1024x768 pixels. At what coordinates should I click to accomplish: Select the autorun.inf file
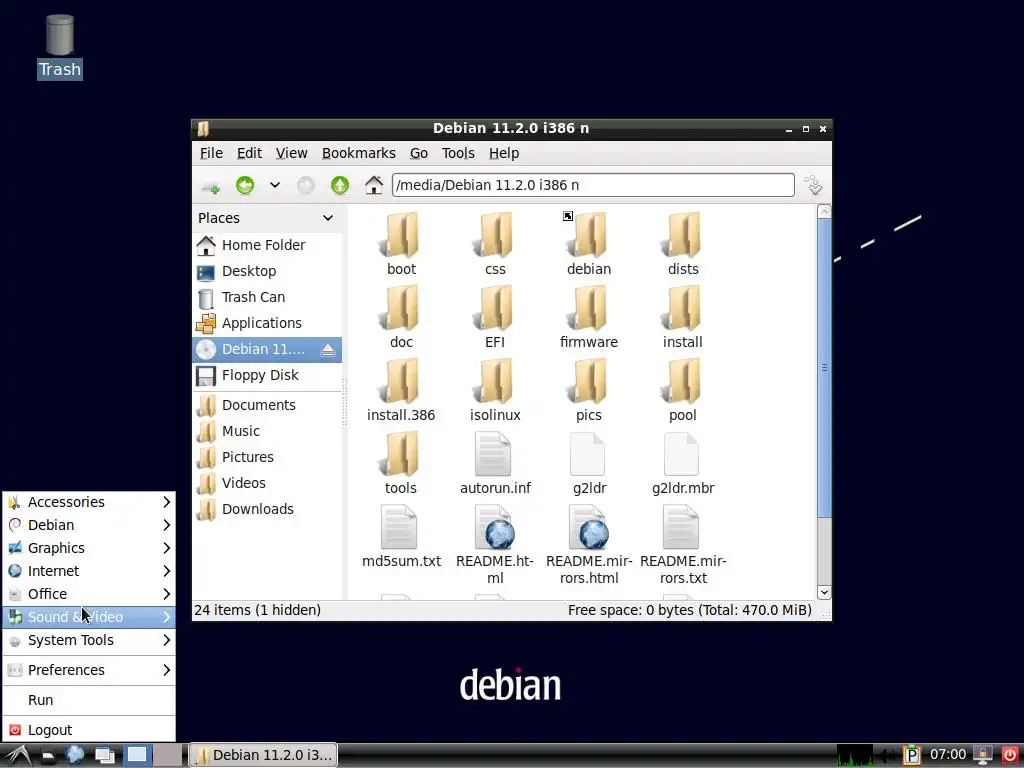pyautogui.click(x=495, y=463)
